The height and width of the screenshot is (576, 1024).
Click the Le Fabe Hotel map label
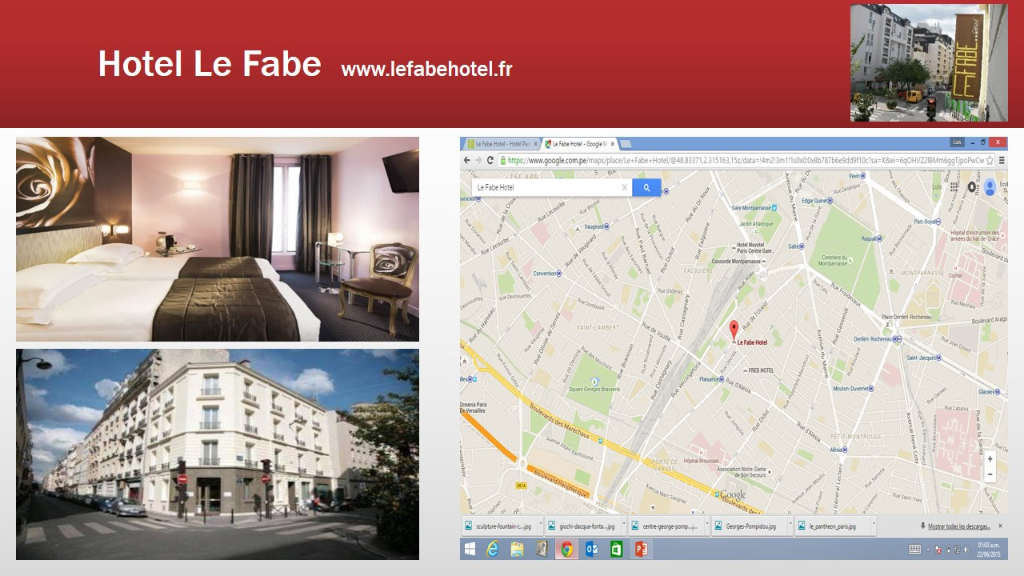pyautogui.click(x=752, y=342)
